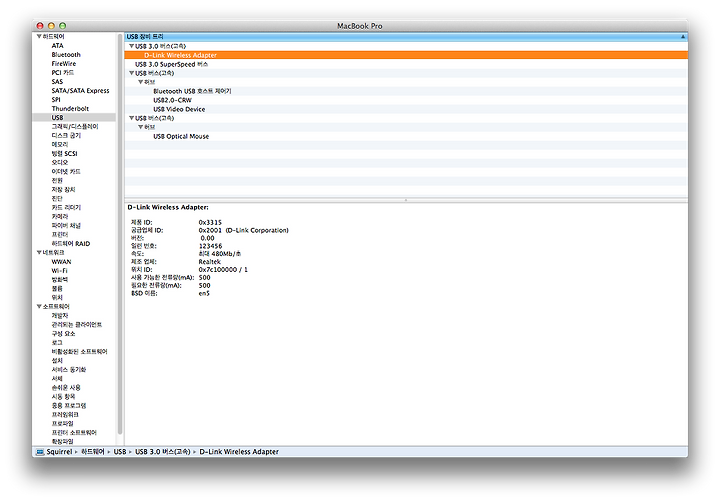This screenshot has width=720, height=502.
Task: Select 서비스 동기화 in the sidebar
Action: [69, 369]
